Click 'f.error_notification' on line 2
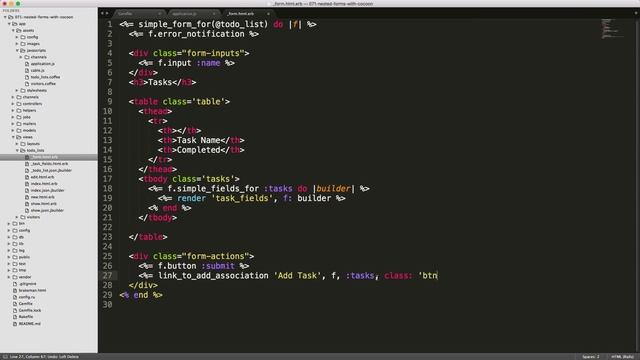This screenshot has height=360, width=640. click(196, 34)
